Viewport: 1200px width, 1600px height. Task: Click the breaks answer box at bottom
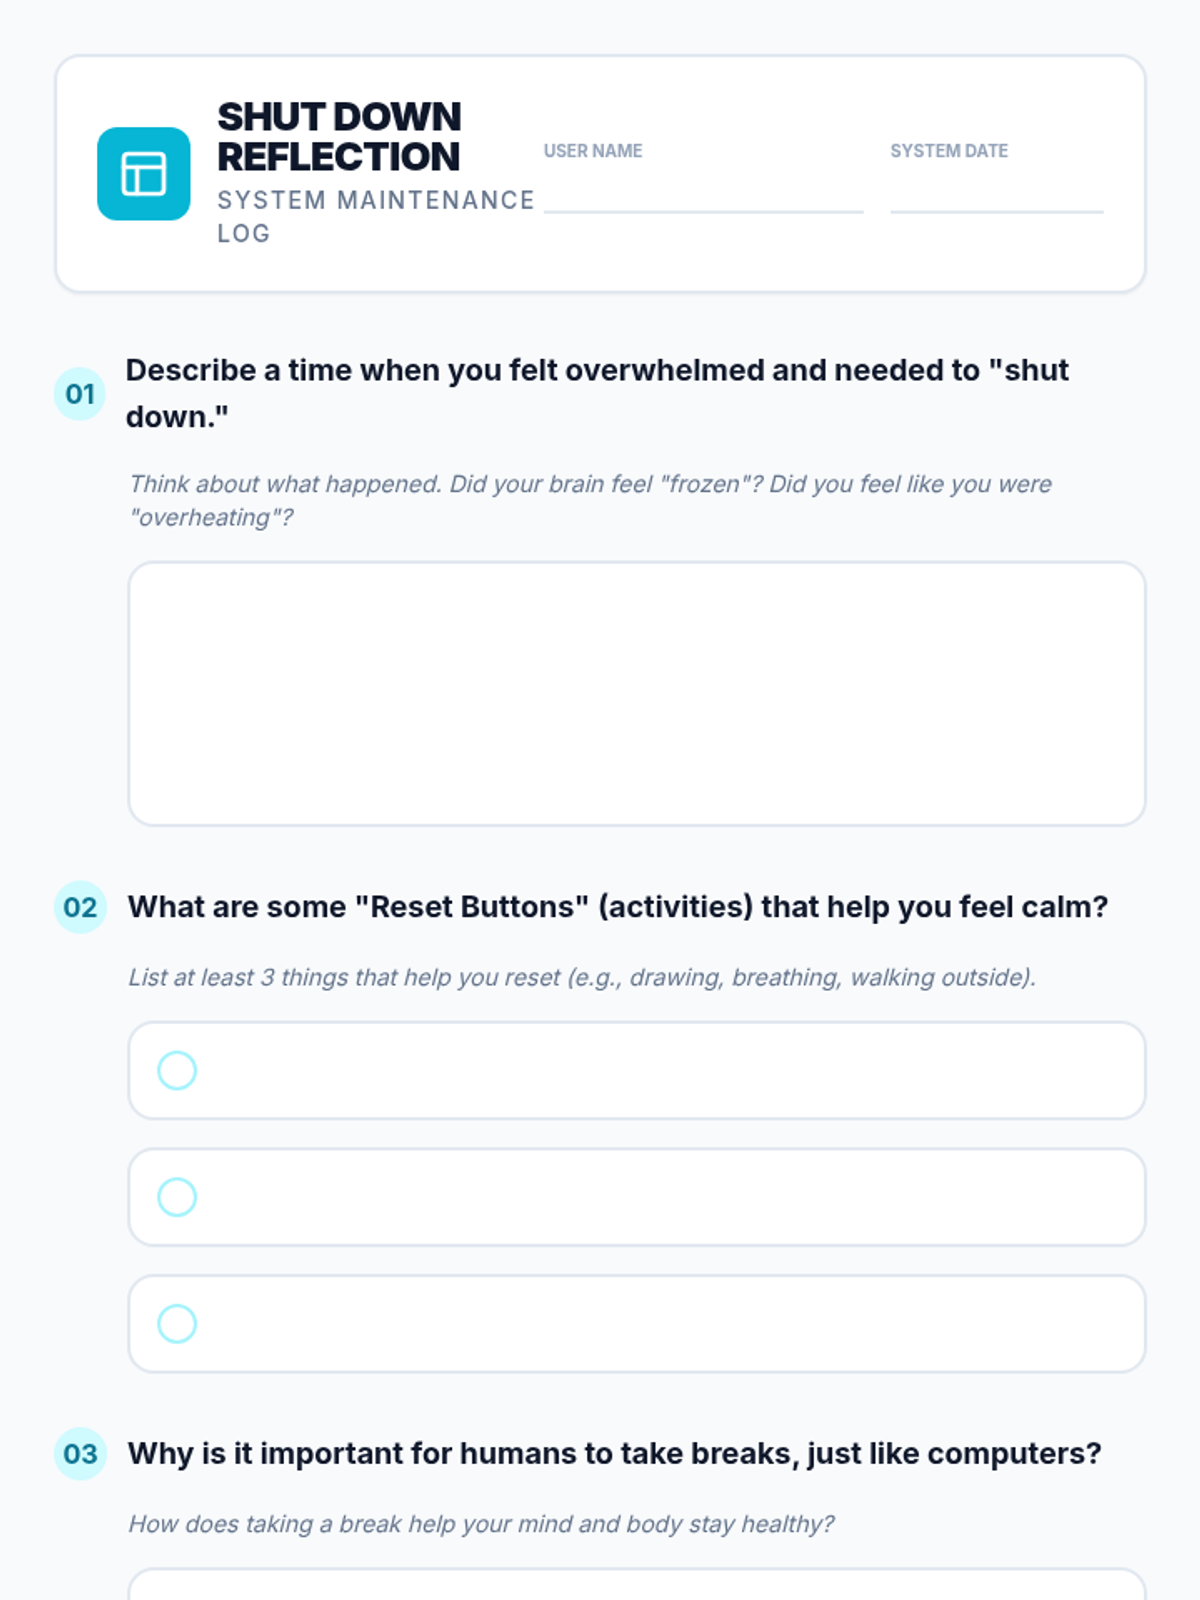point(636,1586)
